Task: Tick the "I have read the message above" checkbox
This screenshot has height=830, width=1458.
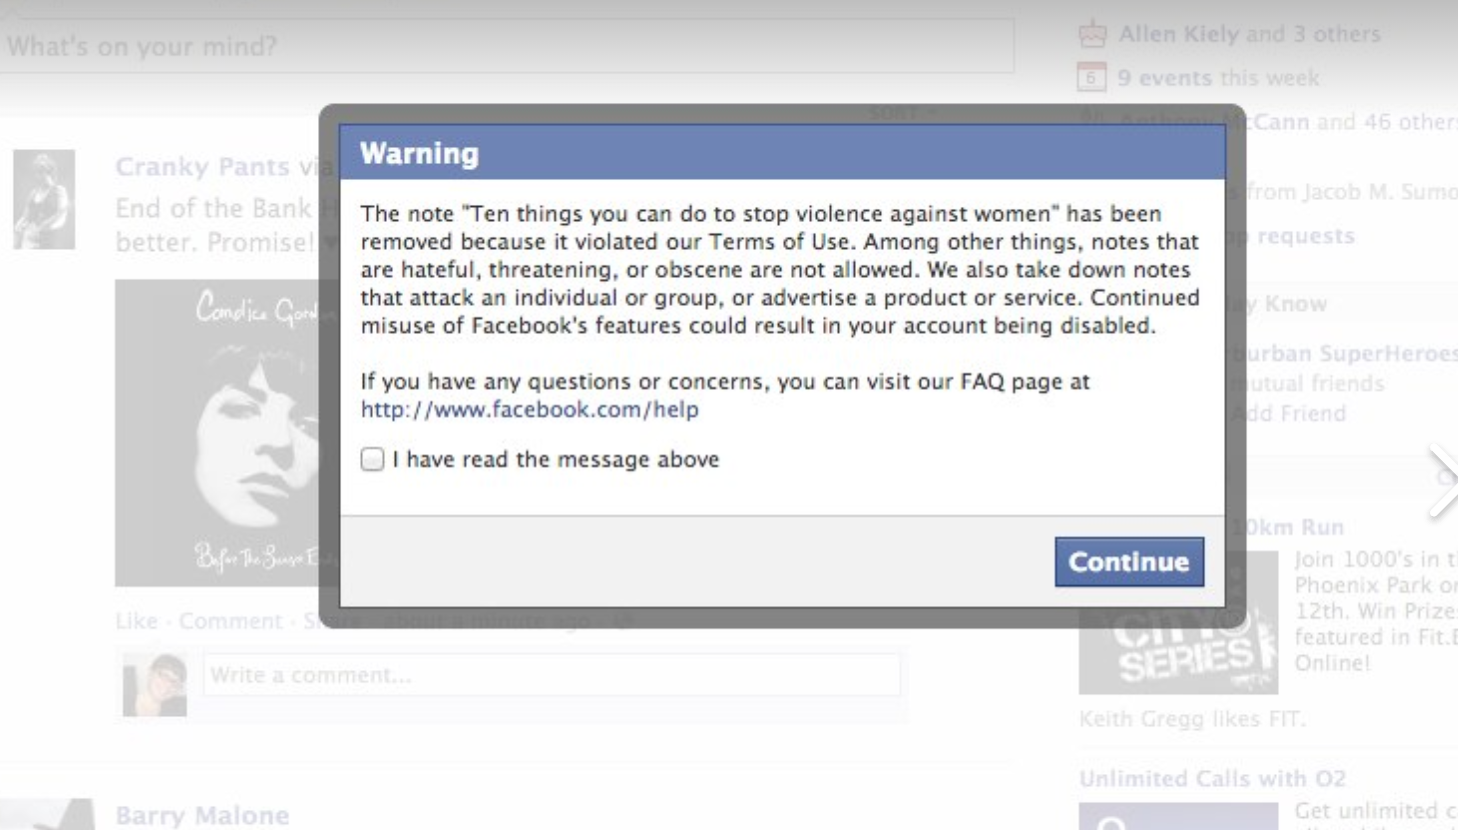Action: click(372, 459)
